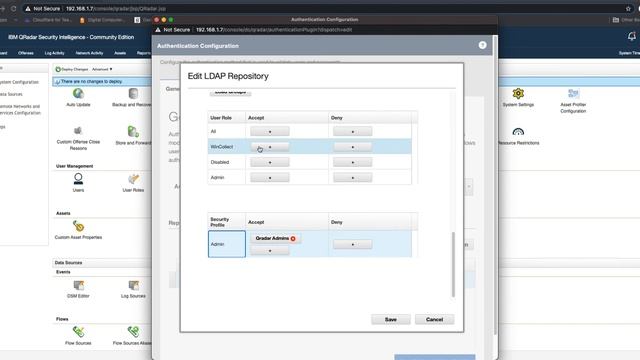Image resolution: width=640 pixels, height=360 pixels.
Task: Save the LDAP repository settings
Action: (391, 319)
